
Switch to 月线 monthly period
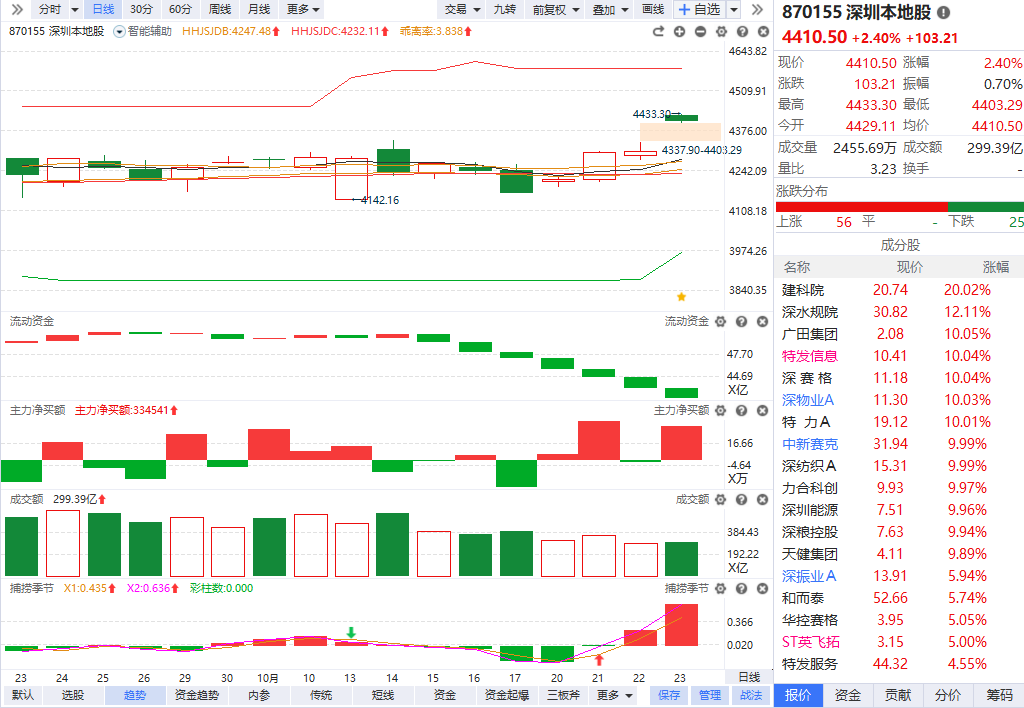pyautogui.click(x=259, y=9)
